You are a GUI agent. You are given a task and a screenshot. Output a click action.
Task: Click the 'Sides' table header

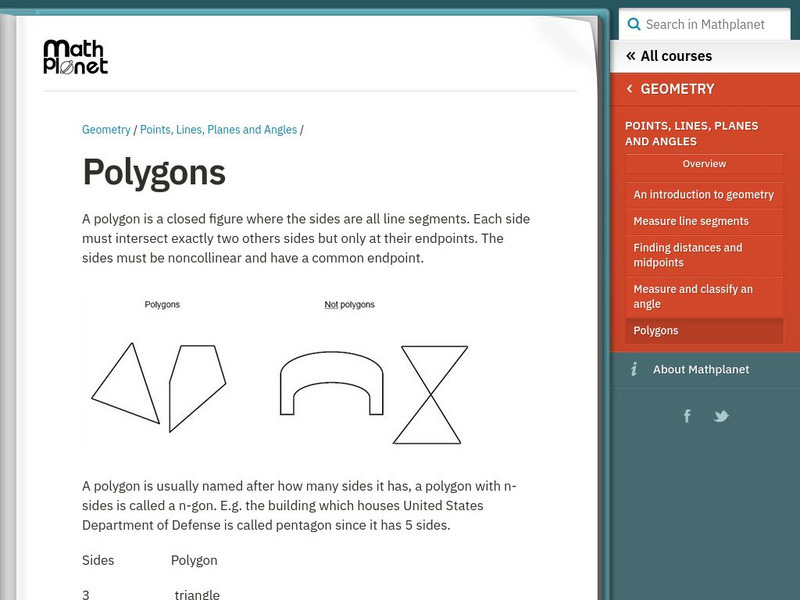[98, 560]
